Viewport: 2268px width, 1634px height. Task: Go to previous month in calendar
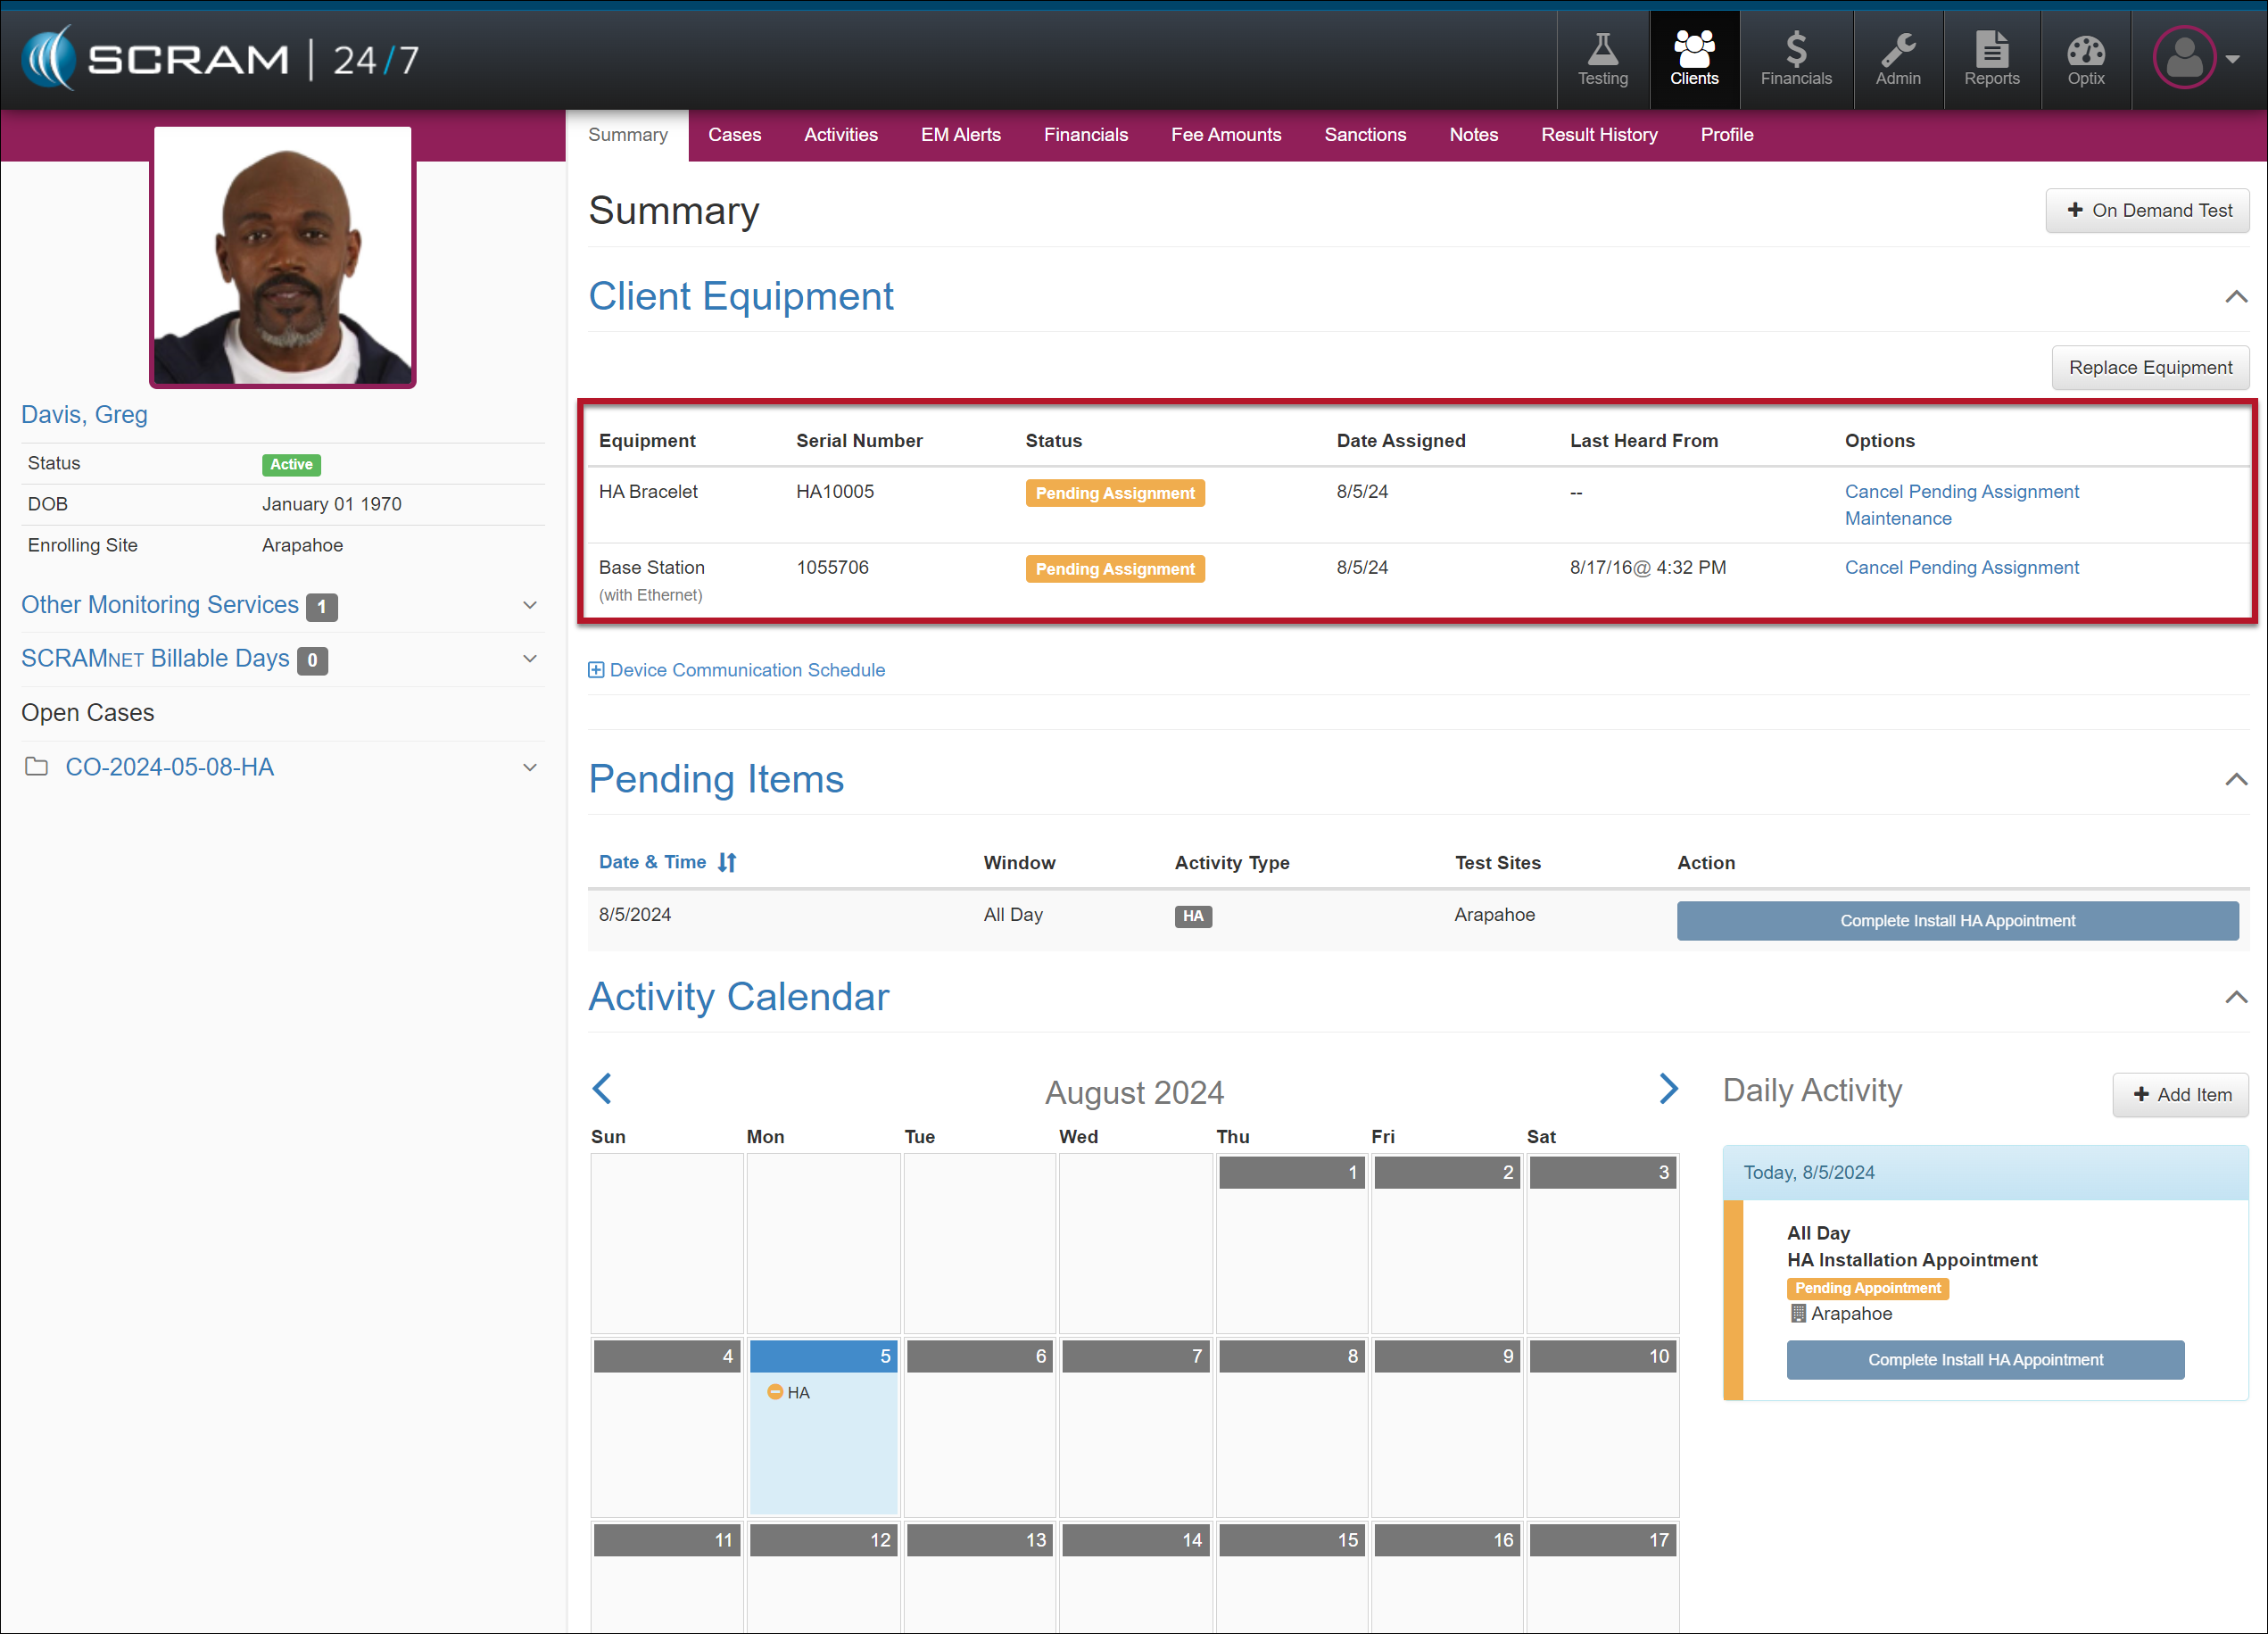pos(602,1089)
